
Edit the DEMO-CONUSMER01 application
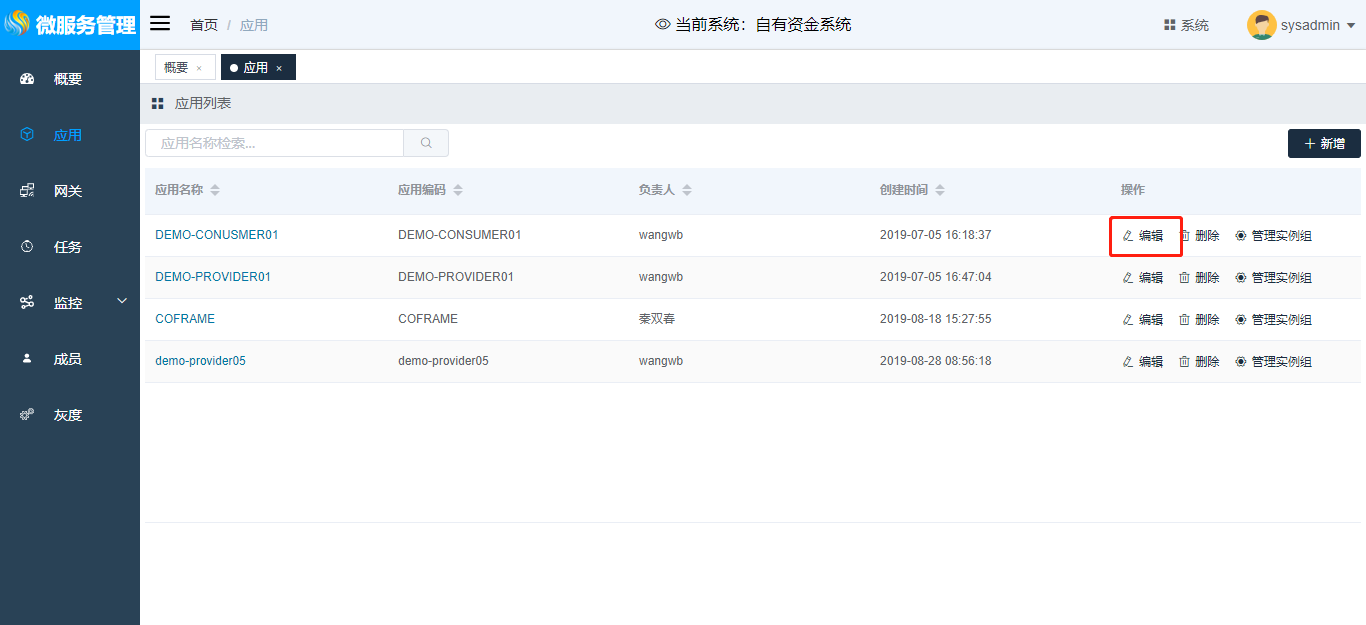pyautogui.click(x=1143, y=236)
